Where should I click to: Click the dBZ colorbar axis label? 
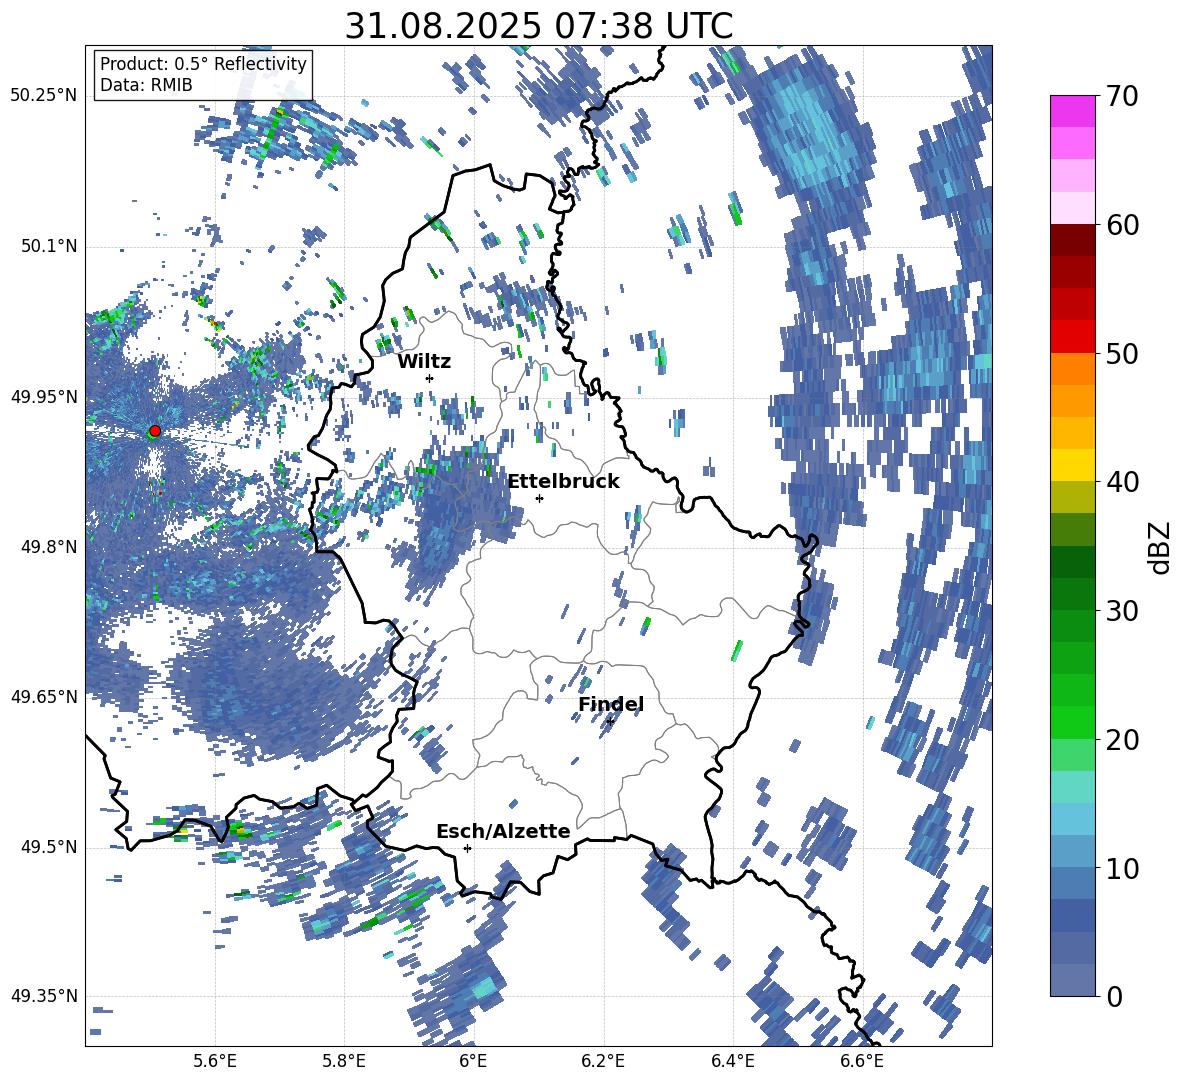1160,547
